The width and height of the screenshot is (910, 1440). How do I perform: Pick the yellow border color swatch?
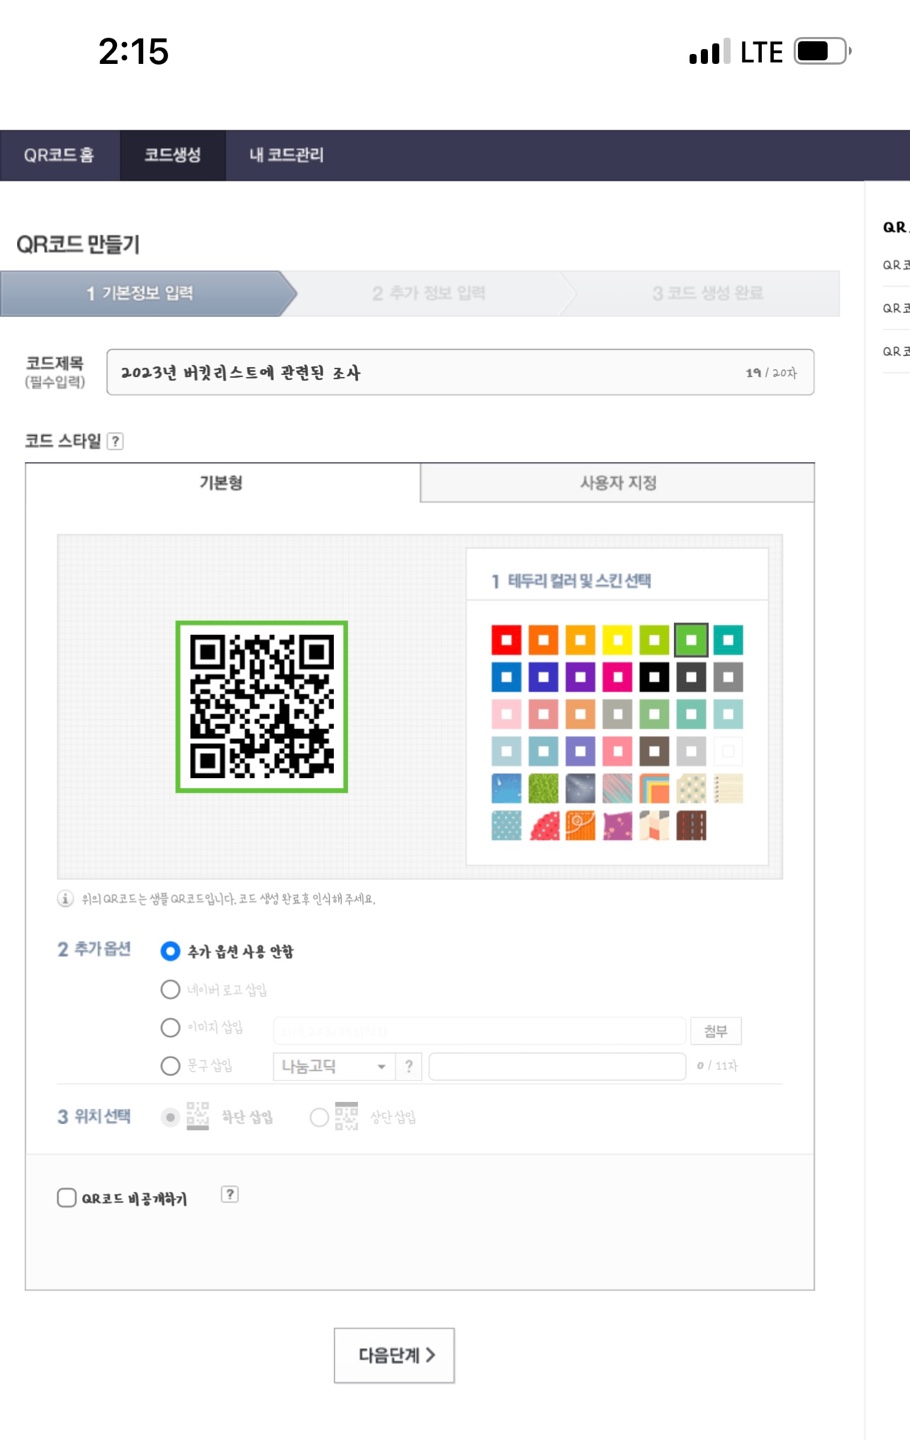point(617,640)
